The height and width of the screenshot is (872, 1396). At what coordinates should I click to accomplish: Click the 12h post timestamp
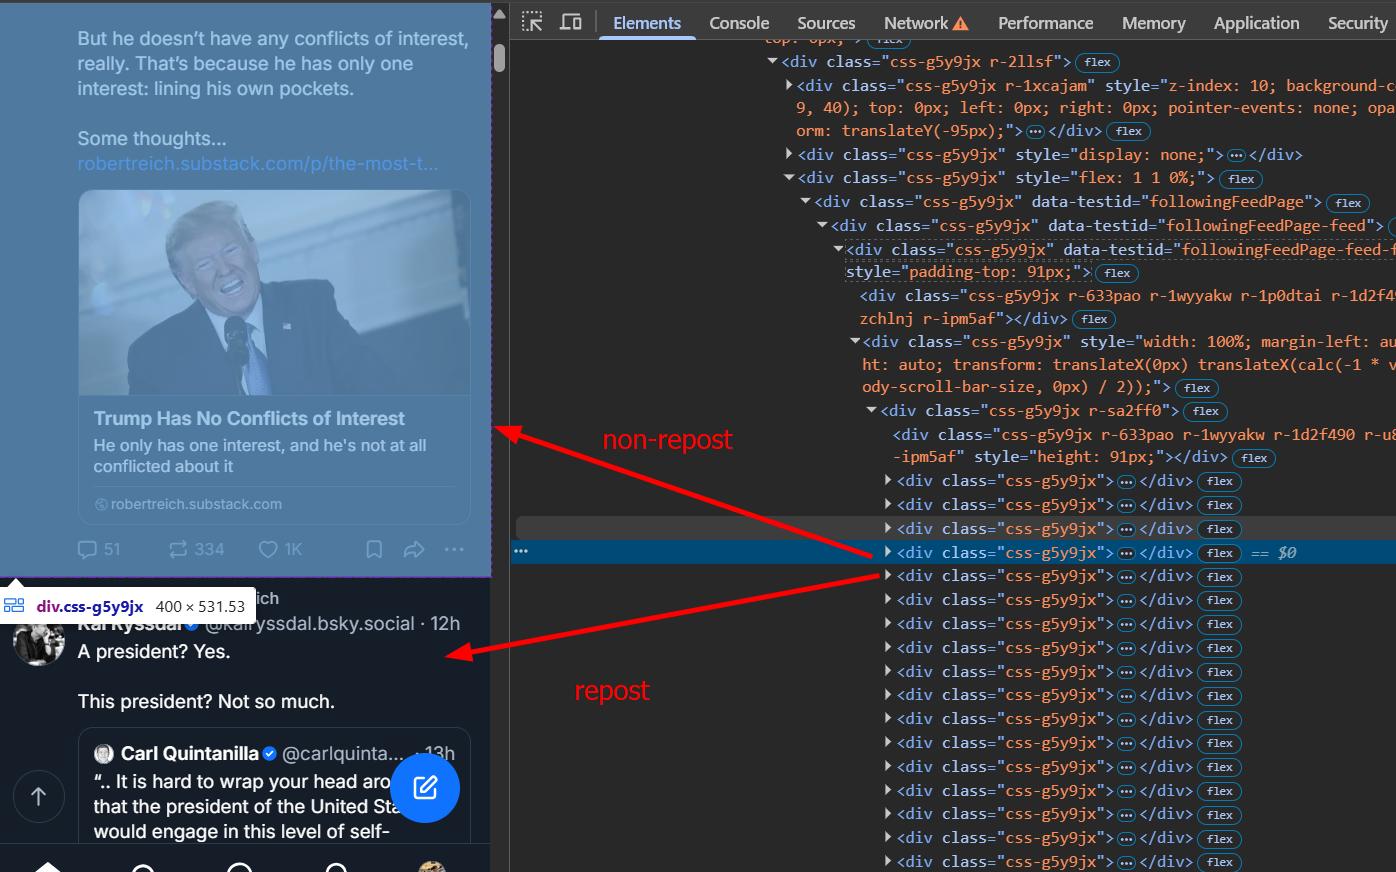[445, 624]
